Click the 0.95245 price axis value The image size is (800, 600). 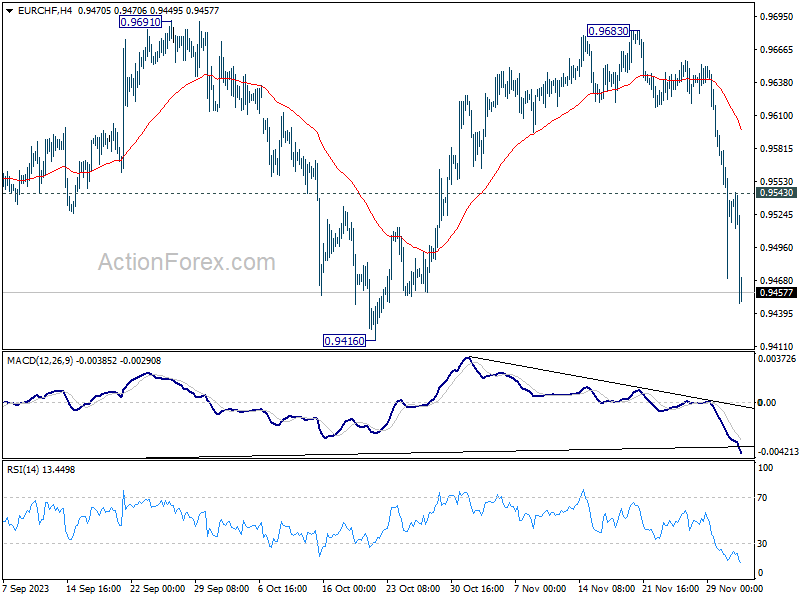777,215
